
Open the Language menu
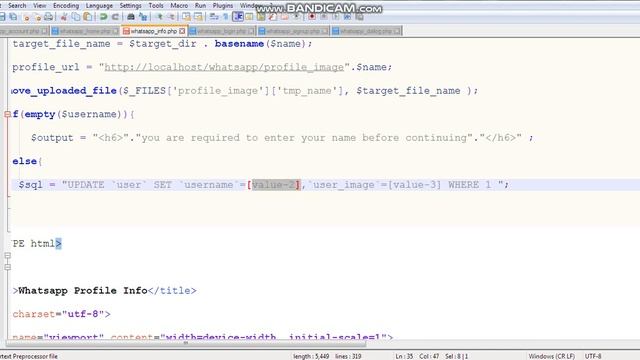click(99, 6)
